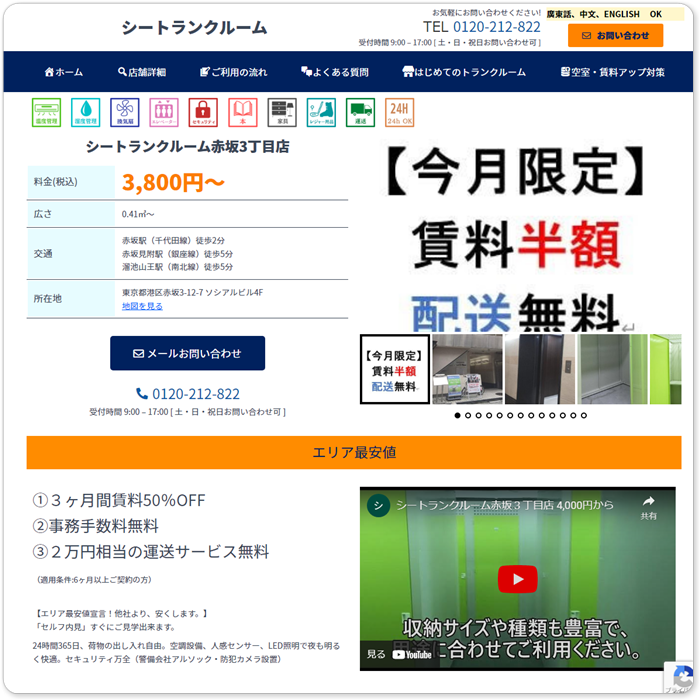The width and height of the screenshot is (700, 700).
Task: Select the first carousel dot
Action: coord(457,416)
